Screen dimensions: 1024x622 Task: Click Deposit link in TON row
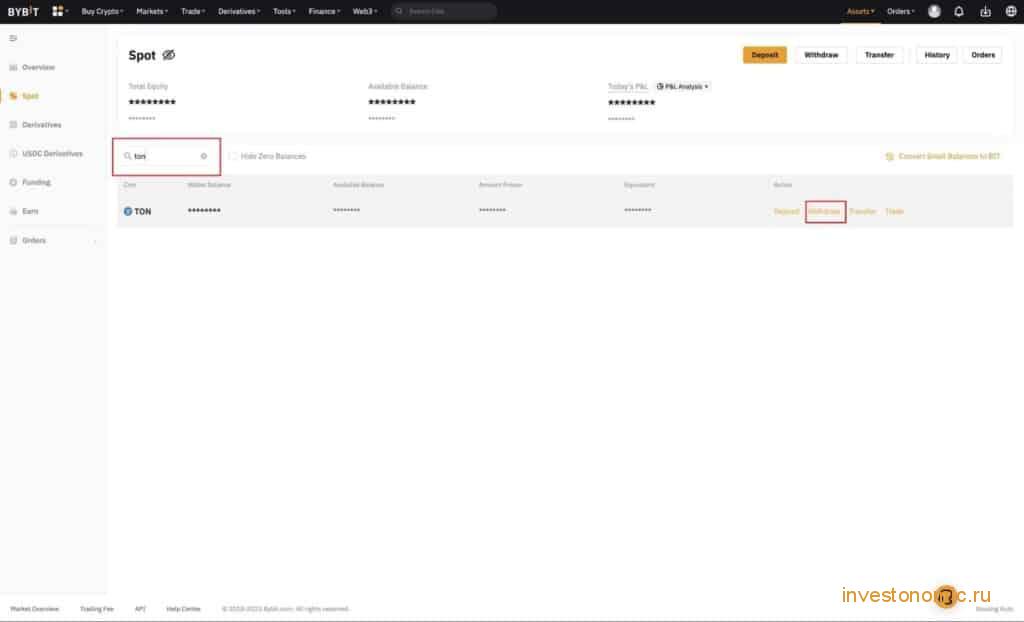point(786,212)
